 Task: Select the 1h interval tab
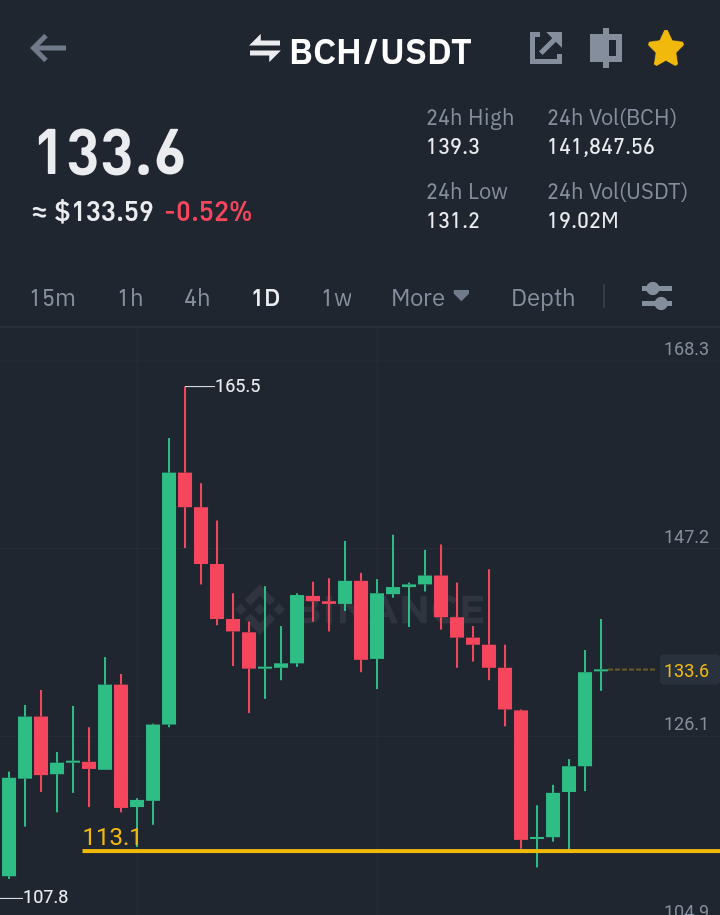[131, 298]
